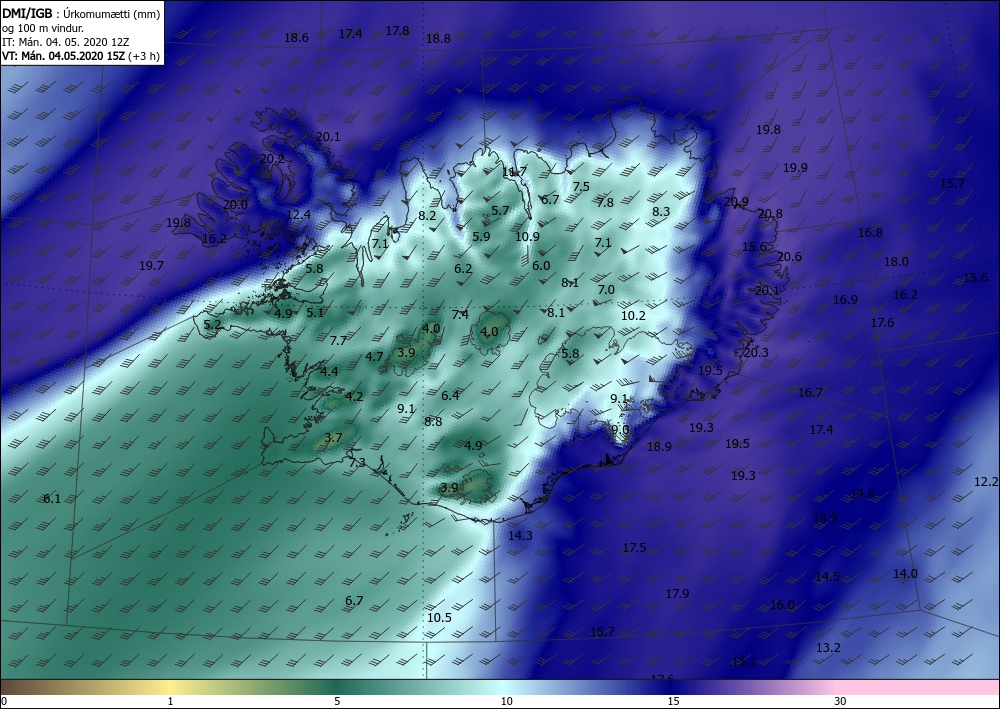Click the legend tick label '5'

pos(337,702)
